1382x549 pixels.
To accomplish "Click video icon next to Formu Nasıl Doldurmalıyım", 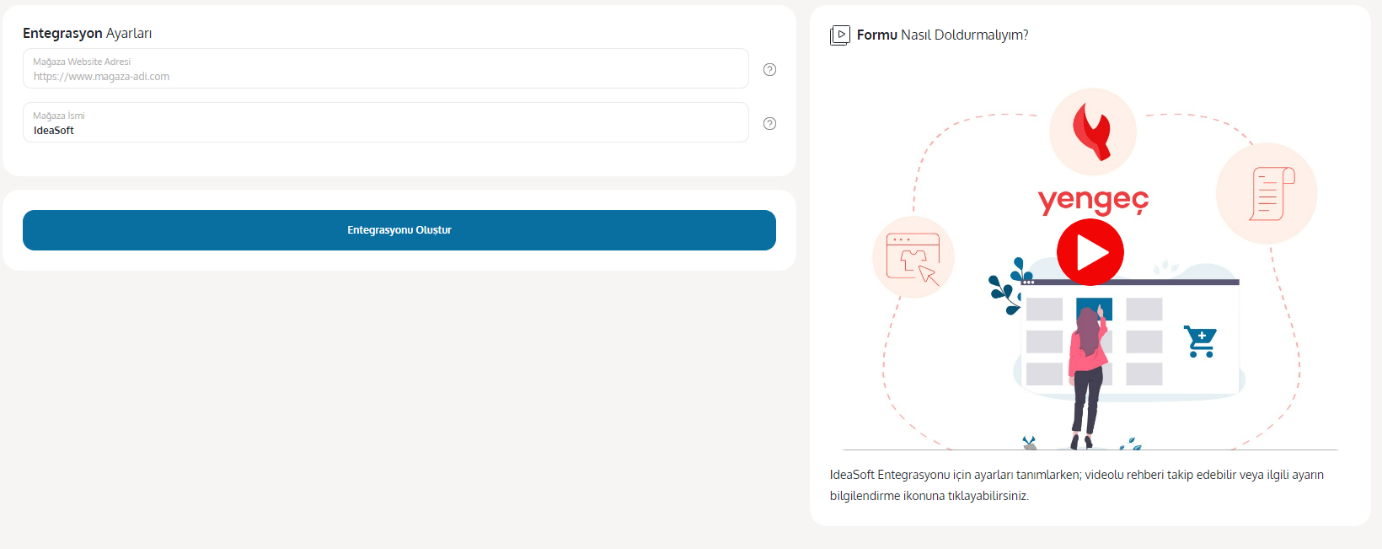I will [840, 35].
